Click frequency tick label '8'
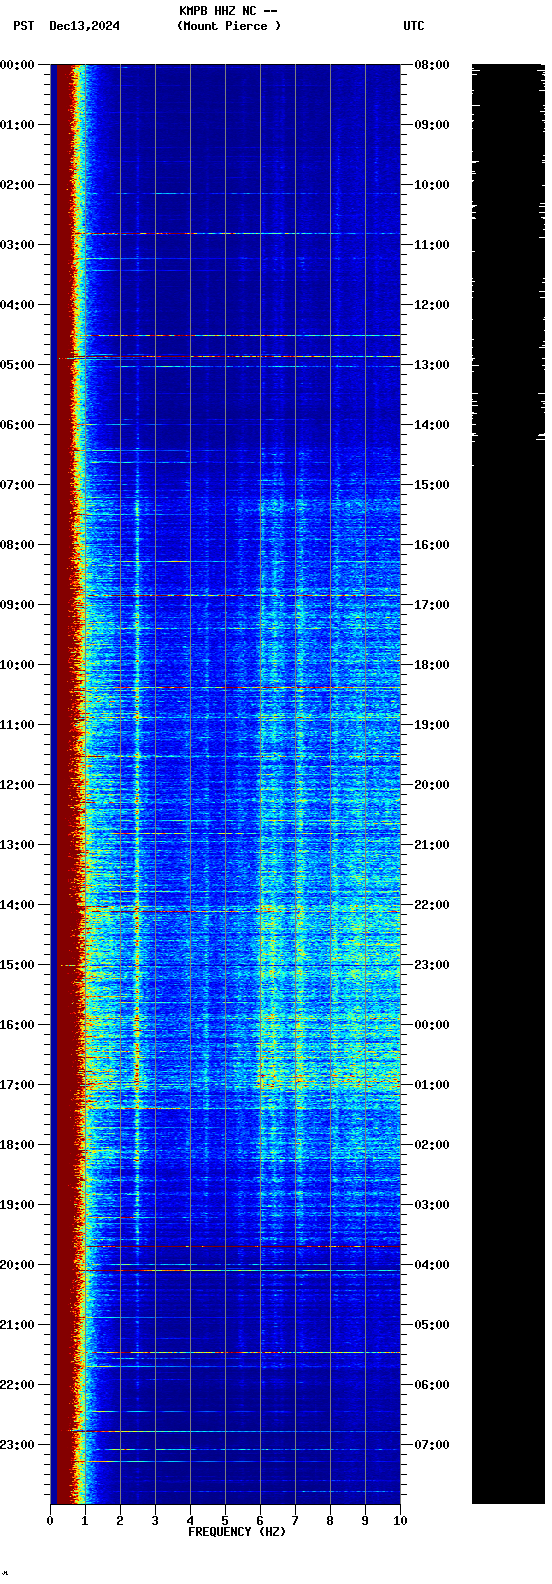 [330, 1521]
